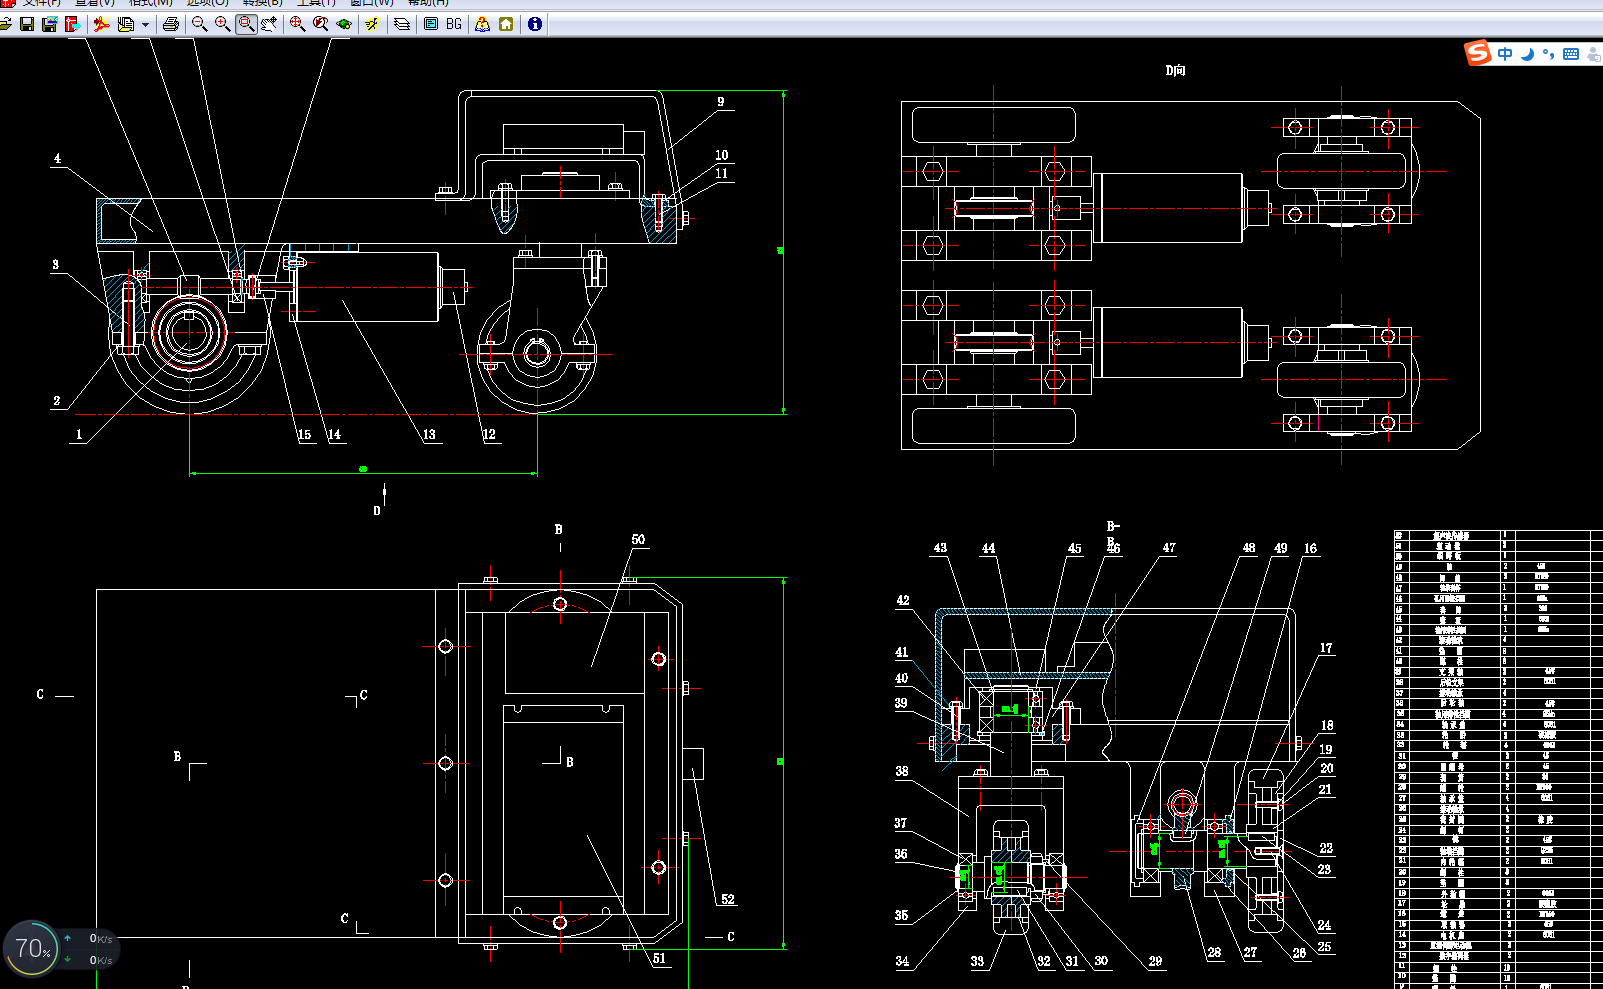The image size is (1603, 989).
Task: Click the yellow running figure icon
Action: click(x=372, y=24)
